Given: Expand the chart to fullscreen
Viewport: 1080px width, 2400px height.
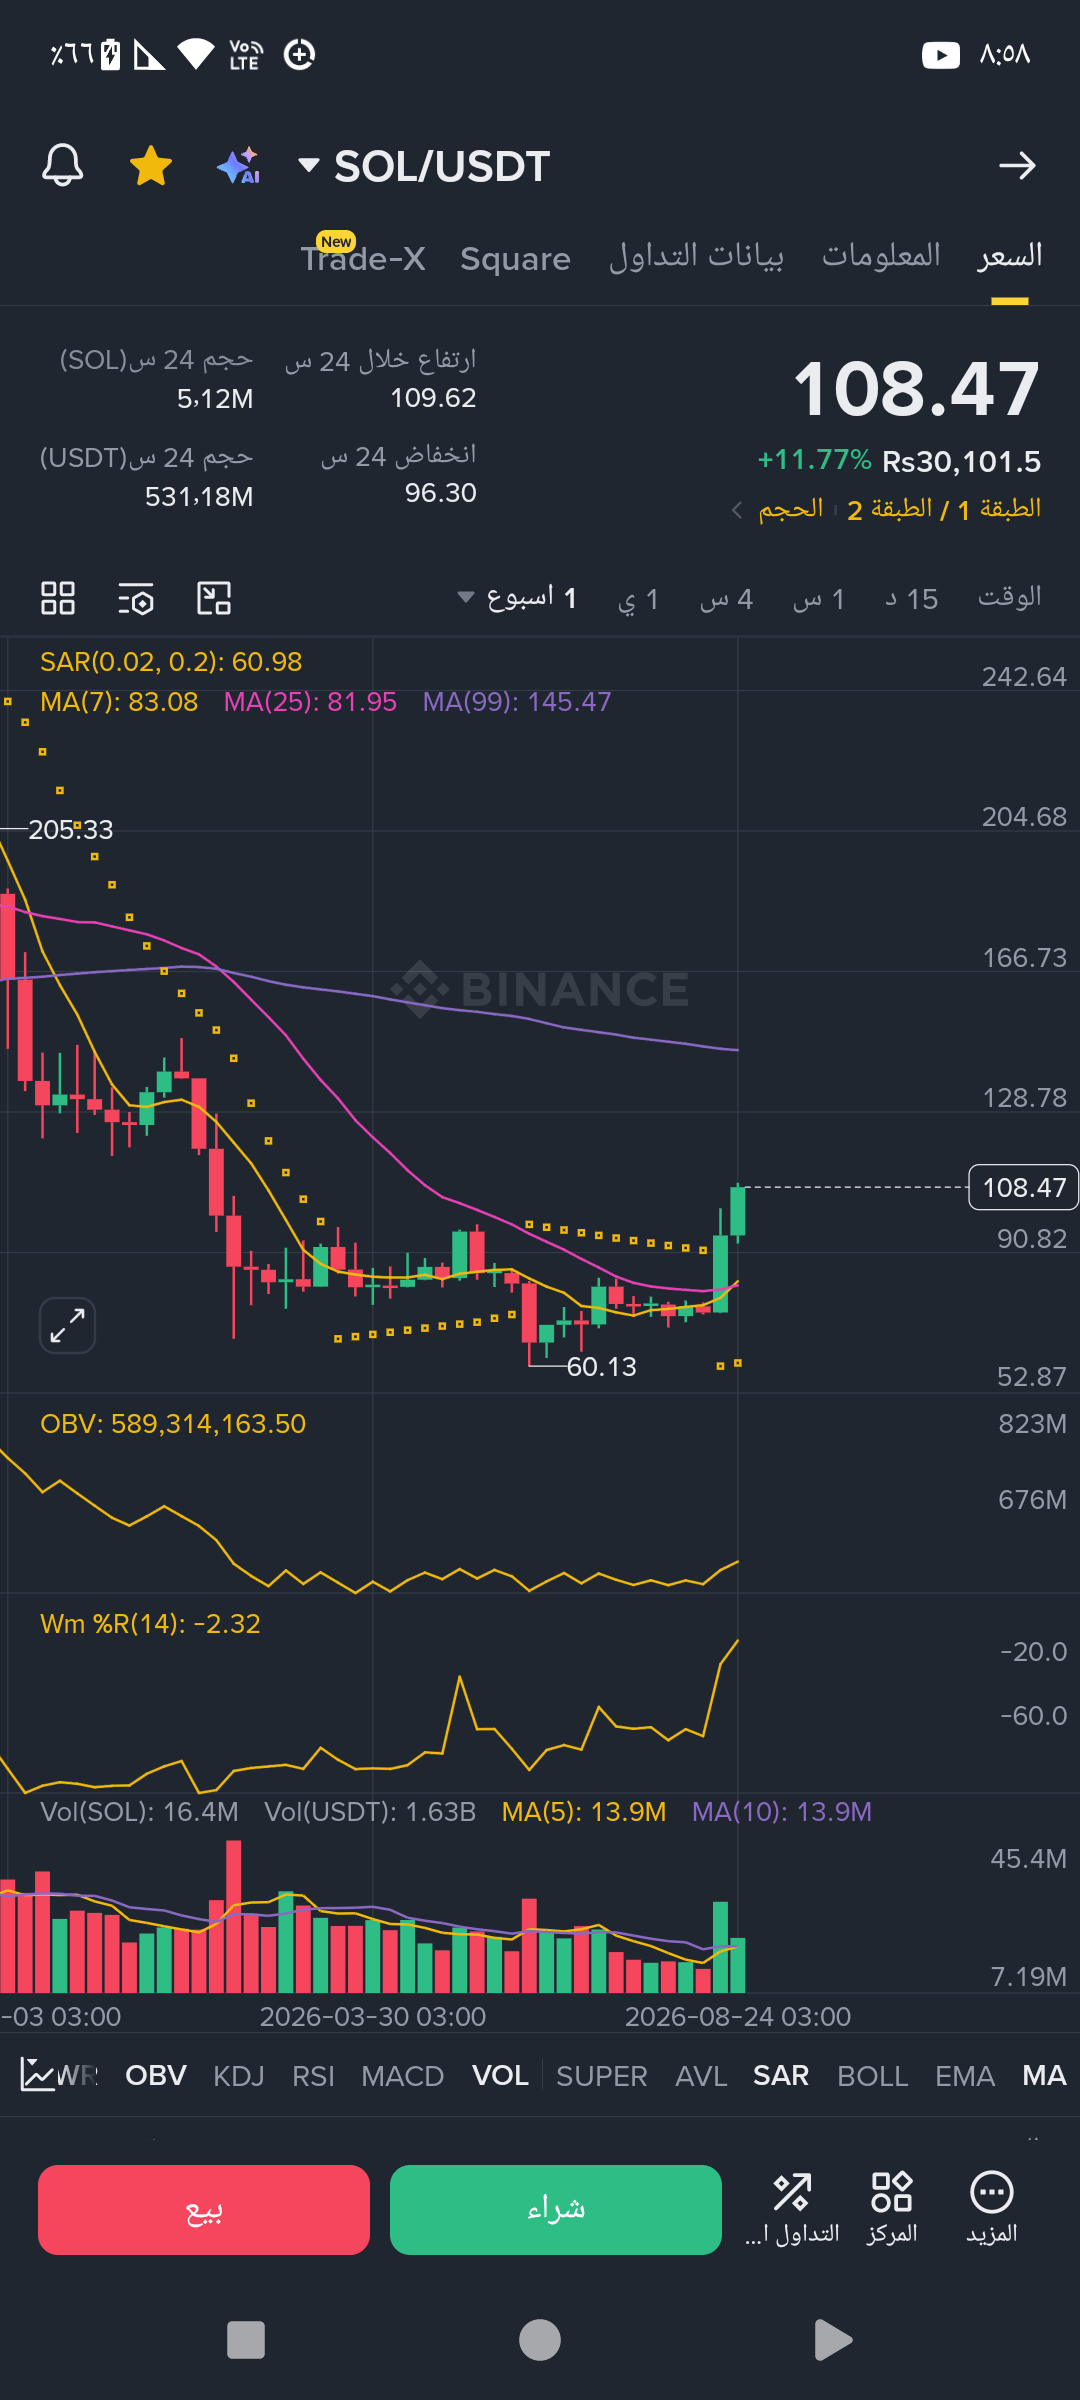Looking at the screenshot, I should coord(67,1325).
